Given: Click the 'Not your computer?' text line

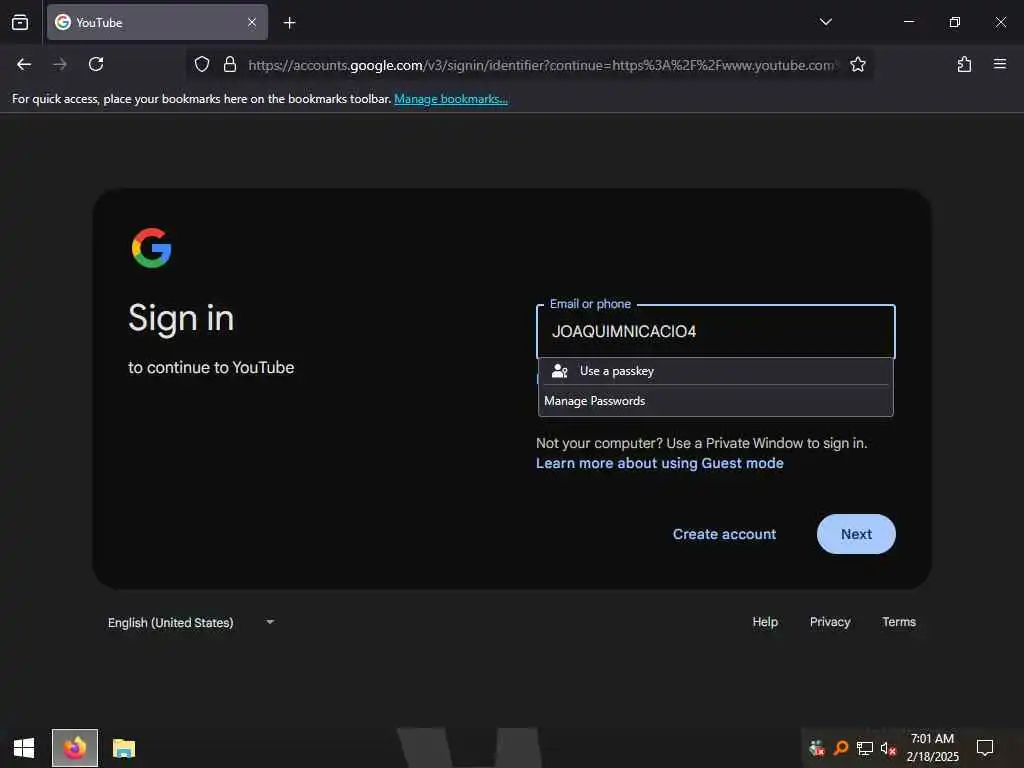Looking at the screenshot, I should 701,443.
